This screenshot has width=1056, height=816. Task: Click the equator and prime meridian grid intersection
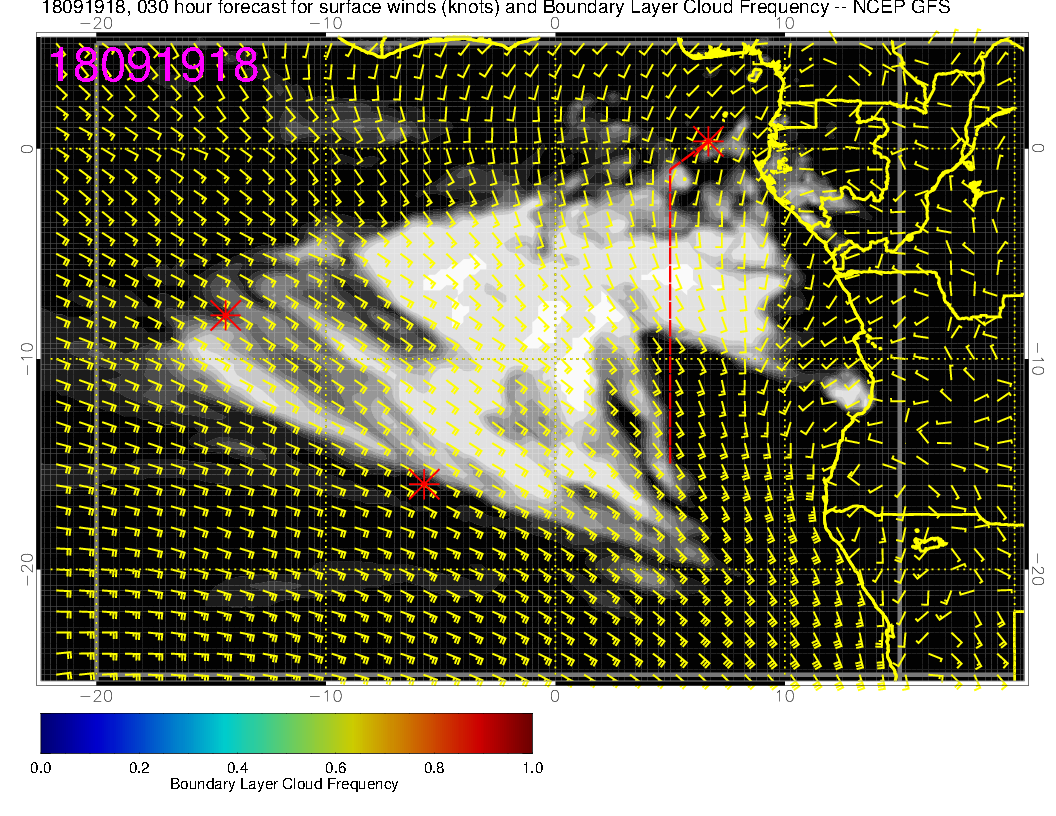pyautogui.click(x=555, y=149)
